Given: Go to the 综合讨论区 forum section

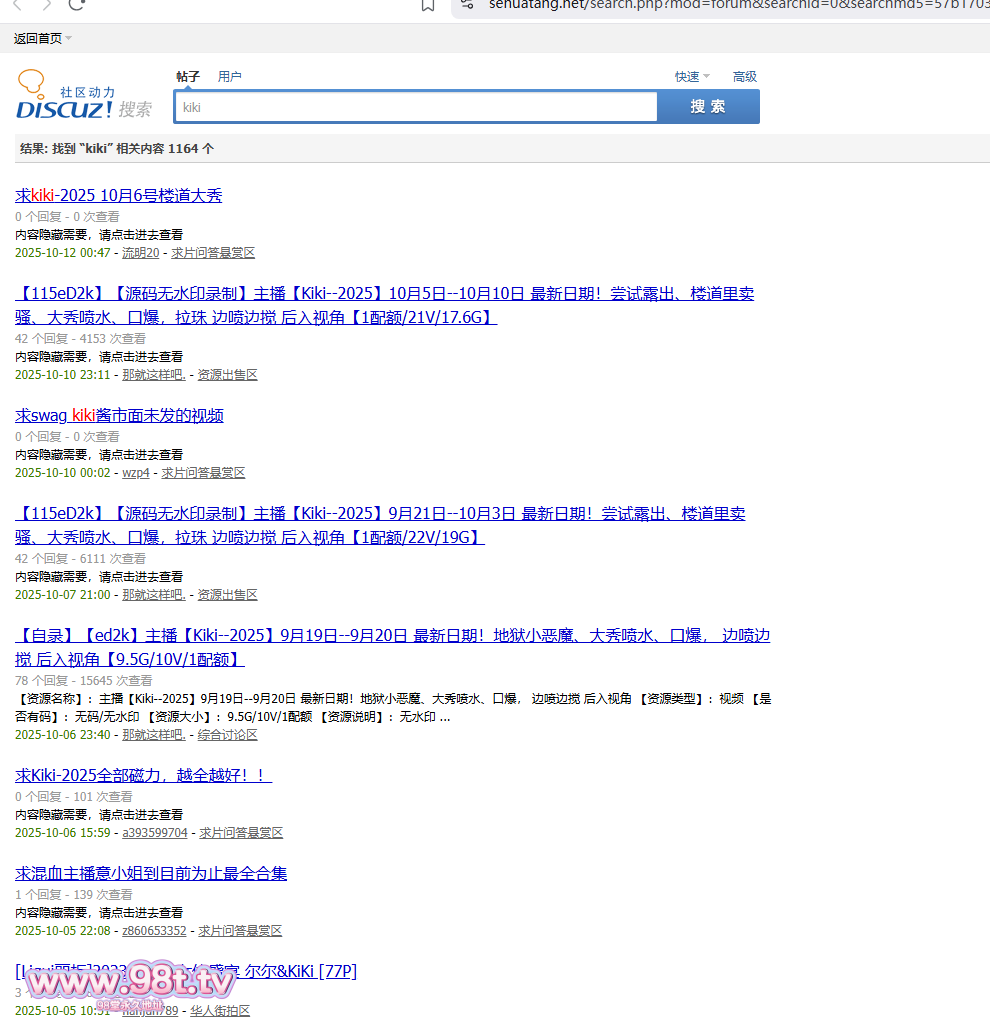Looking at the screenshot, I should click(227, 735).
